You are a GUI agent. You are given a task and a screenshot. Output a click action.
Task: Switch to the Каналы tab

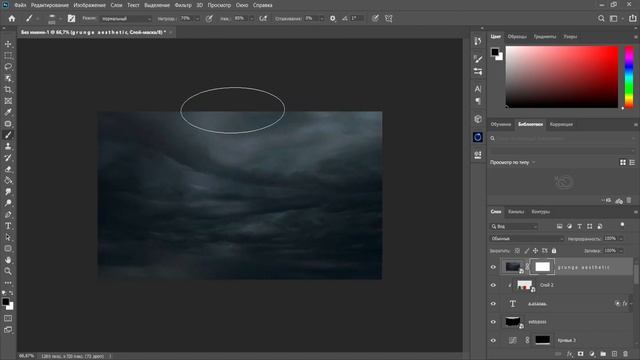click(516, 212)
